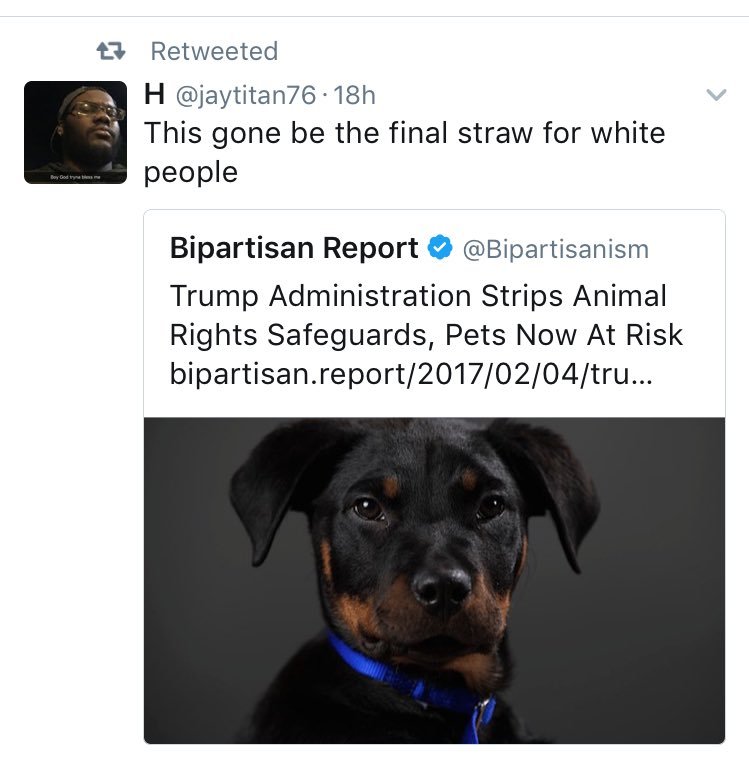Click the "Rights Safeguards, Pets Now At Risk" line
The width and height of the screenshot is (749, 771).
(426, 334)
